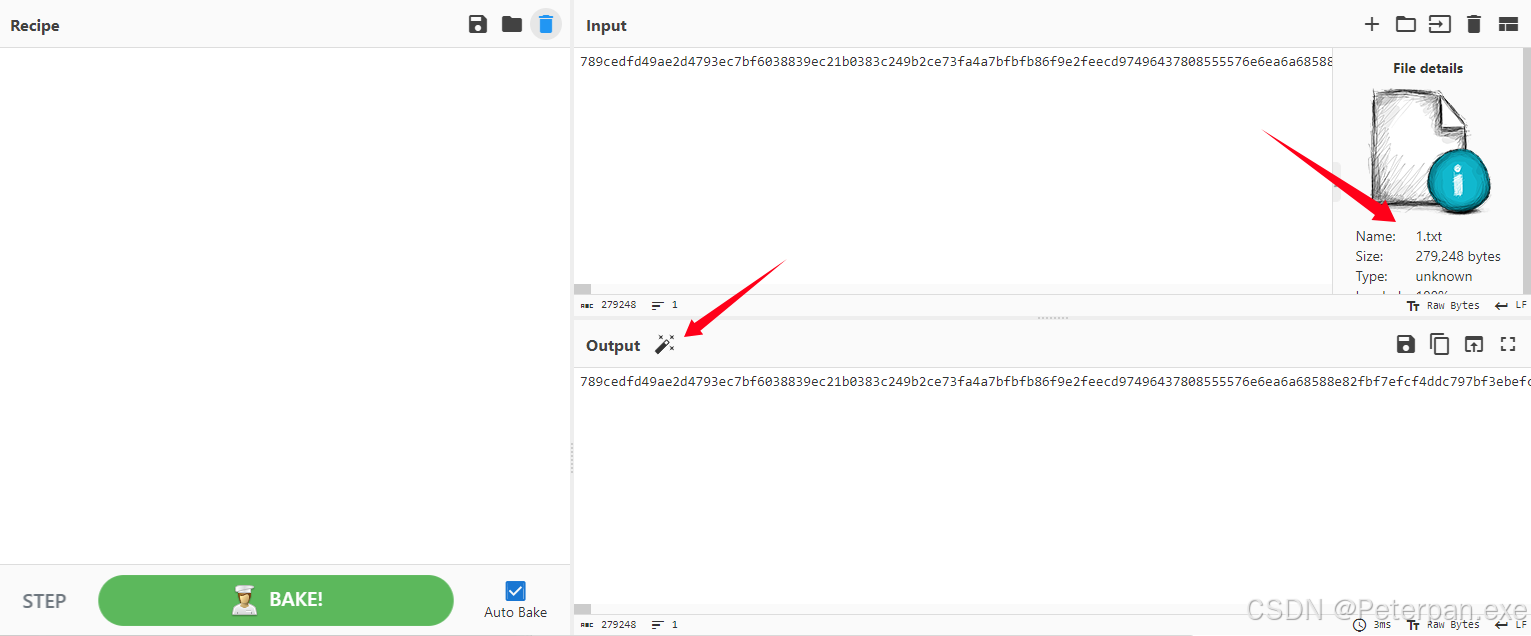Copy raw output to clipboard
1531x636 pixels.
pyautogui.click(x=1440, y=344)
